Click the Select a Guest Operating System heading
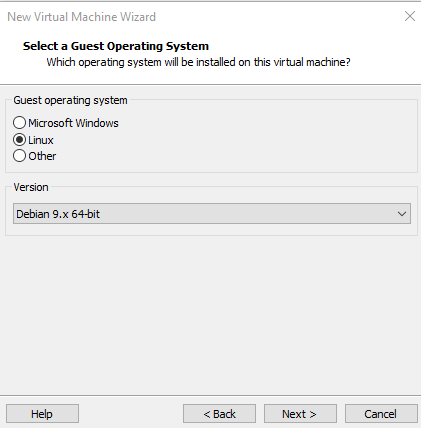This screenshot has width=421, height=428. click(116, 46)
